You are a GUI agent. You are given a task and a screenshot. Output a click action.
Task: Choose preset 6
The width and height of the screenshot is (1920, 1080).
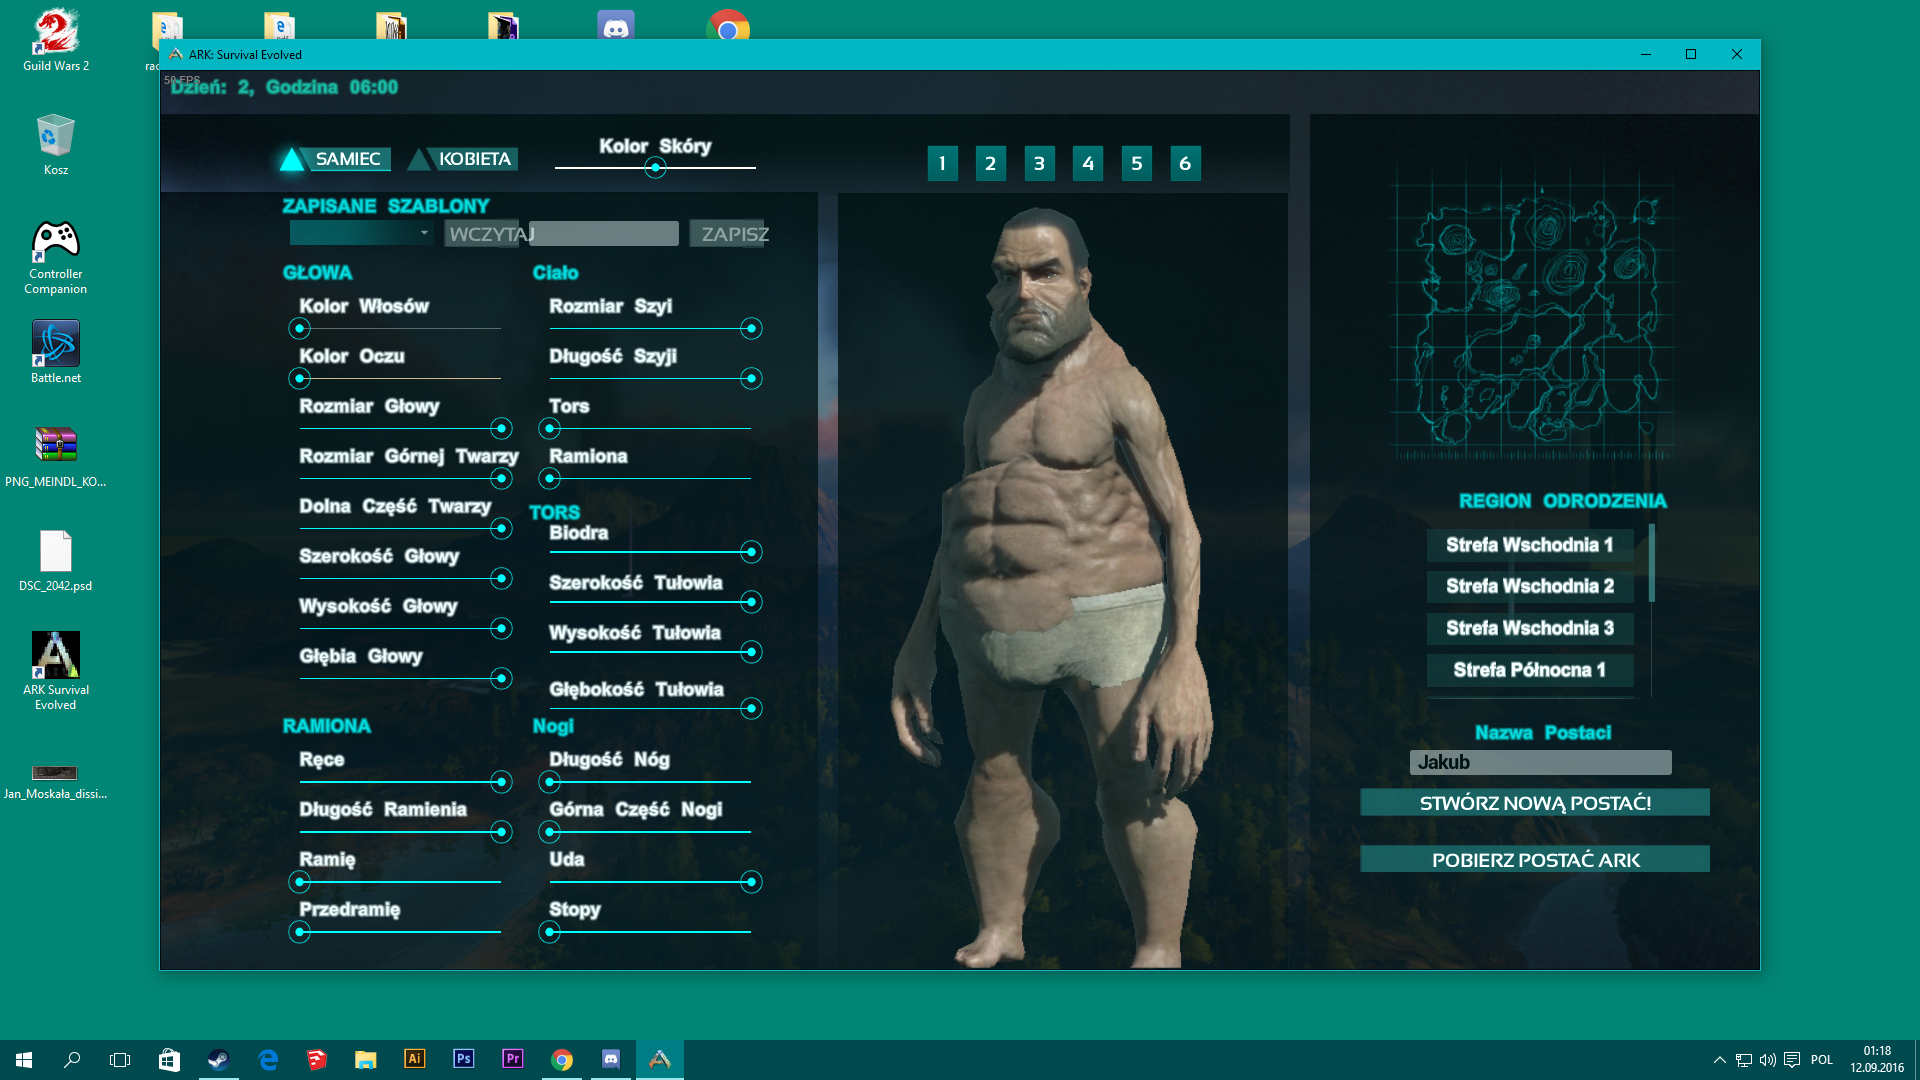1185,163
